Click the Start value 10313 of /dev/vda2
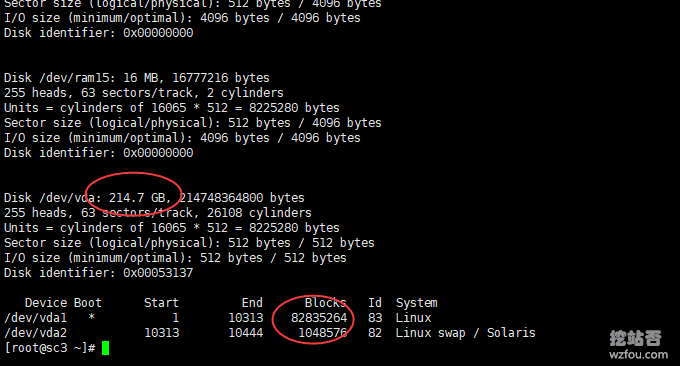Image resolution: width=680 pixels, height=366 pixels. coord(161,333)
